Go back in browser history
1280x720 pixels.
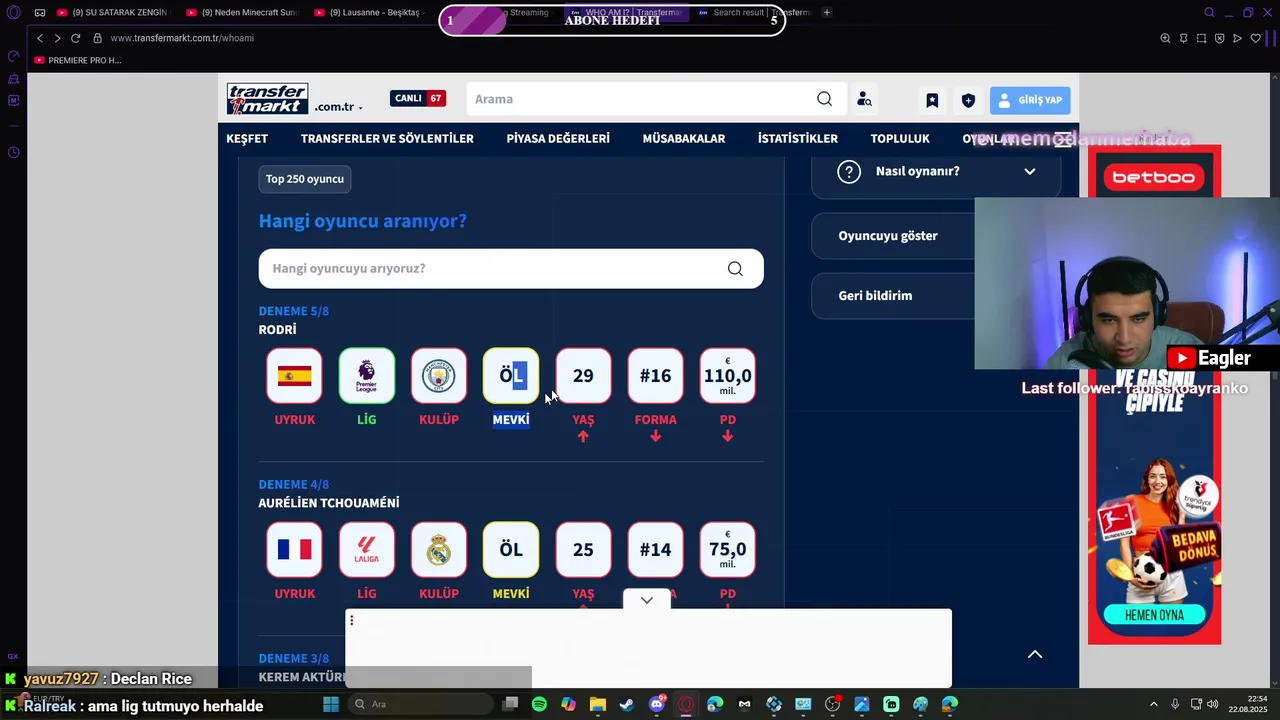point(40,38)
